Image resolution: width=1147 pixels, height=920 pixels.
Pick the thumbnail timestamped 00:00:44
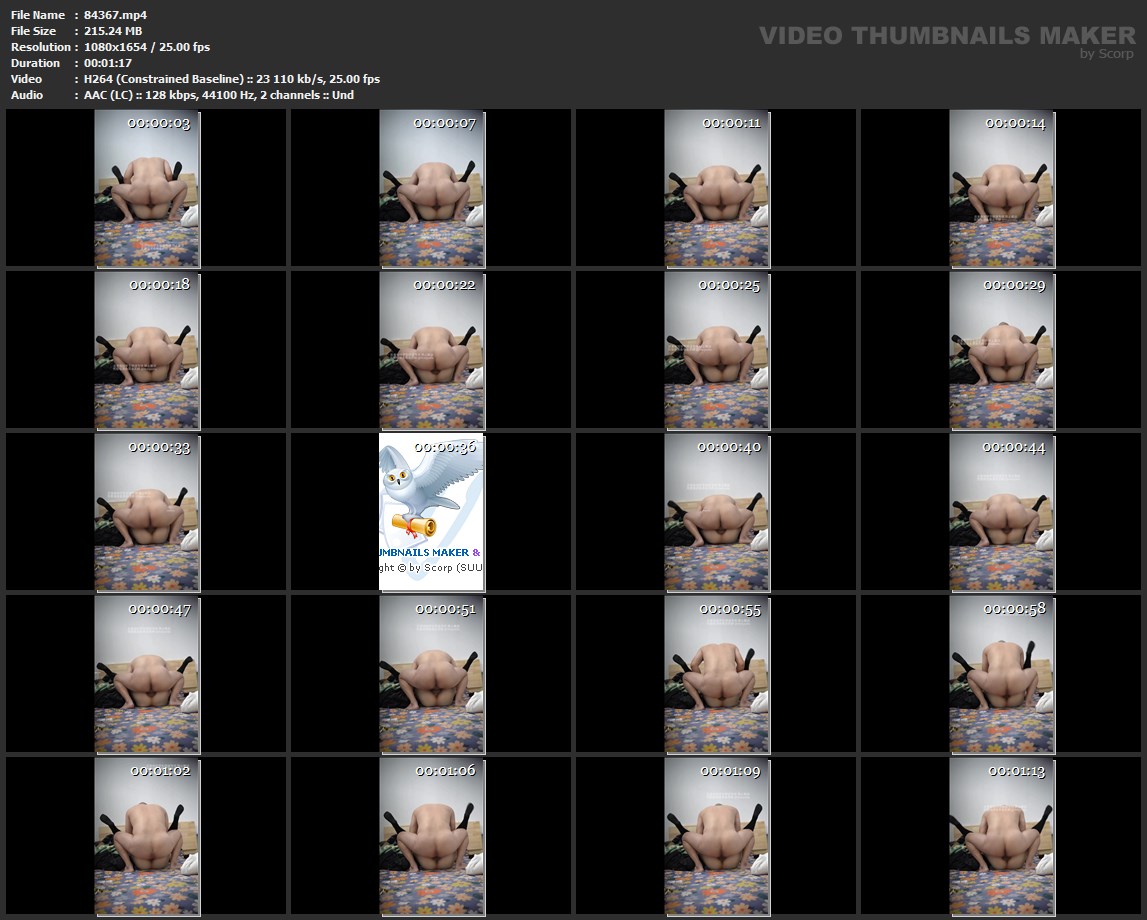[1002, 513]
